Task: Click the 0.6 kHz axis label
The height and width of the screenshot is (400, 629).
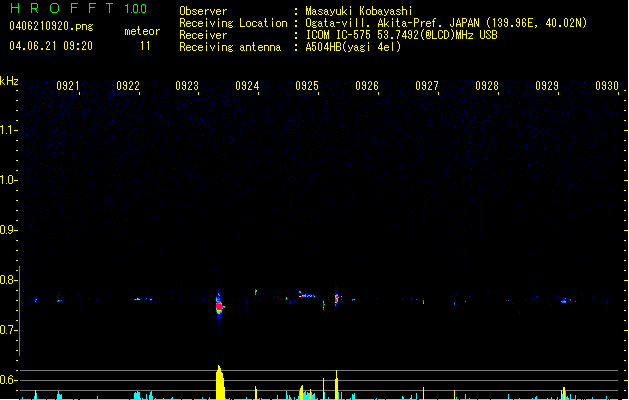Action: [x=7, y=380]
